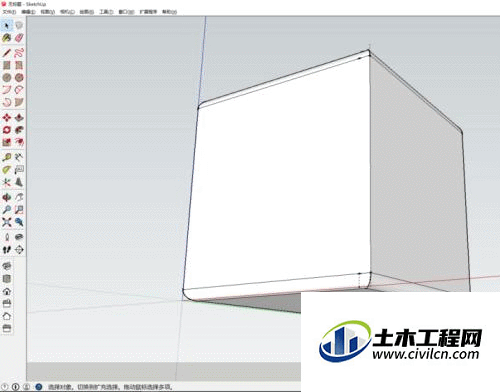
Task: Open the 帮助 (Help) menu
Action: (x=169, y=12)
